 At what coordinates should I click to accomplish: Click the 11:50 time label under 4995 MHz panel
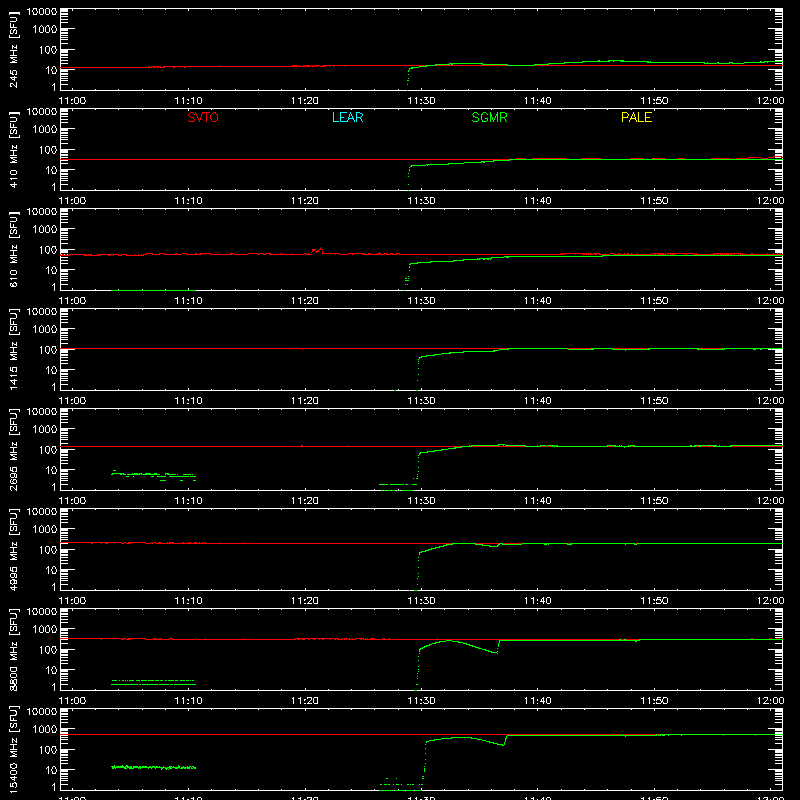click(654, 601)
